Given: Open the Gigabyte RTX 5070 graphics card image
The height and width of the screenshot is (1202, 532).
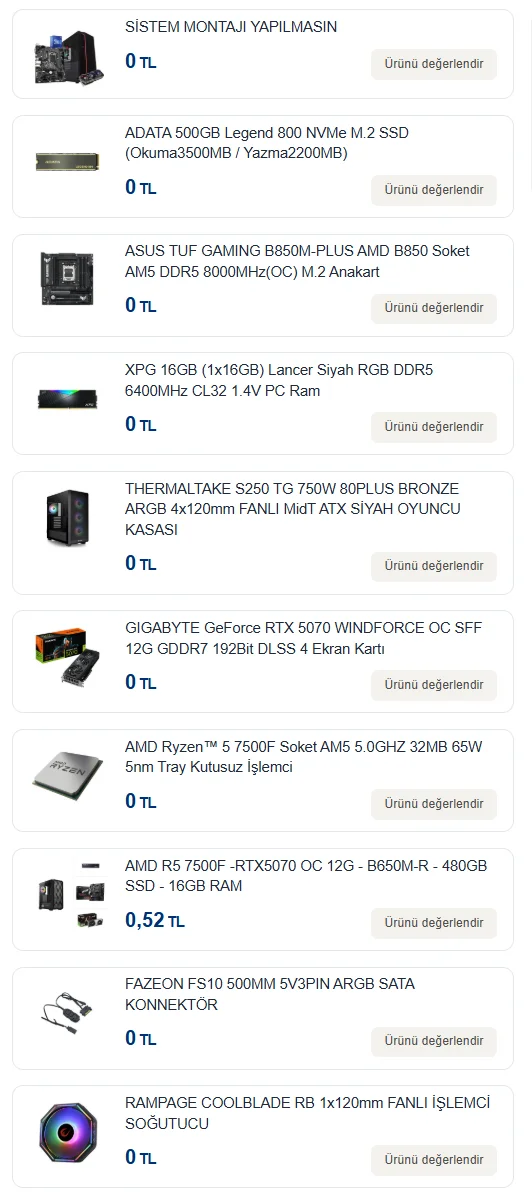Looking at the screenshot, I should coord(69,657).
